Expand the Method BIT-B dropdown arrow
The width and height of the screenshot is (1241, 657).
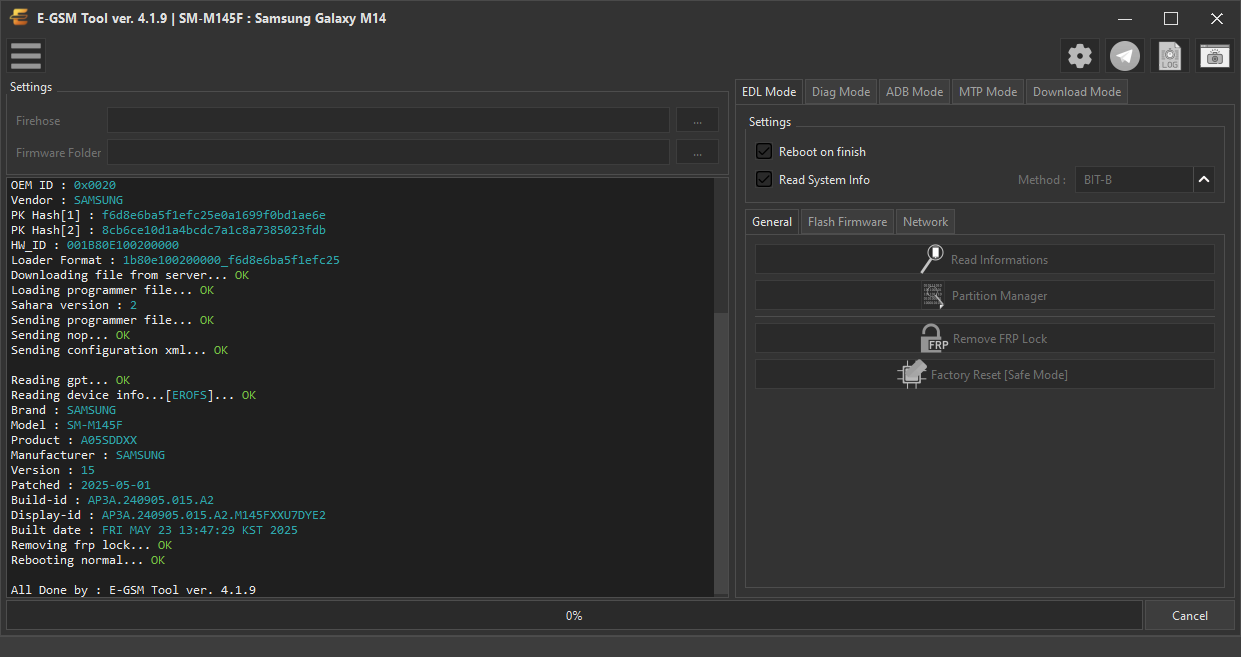(1204, 180)
